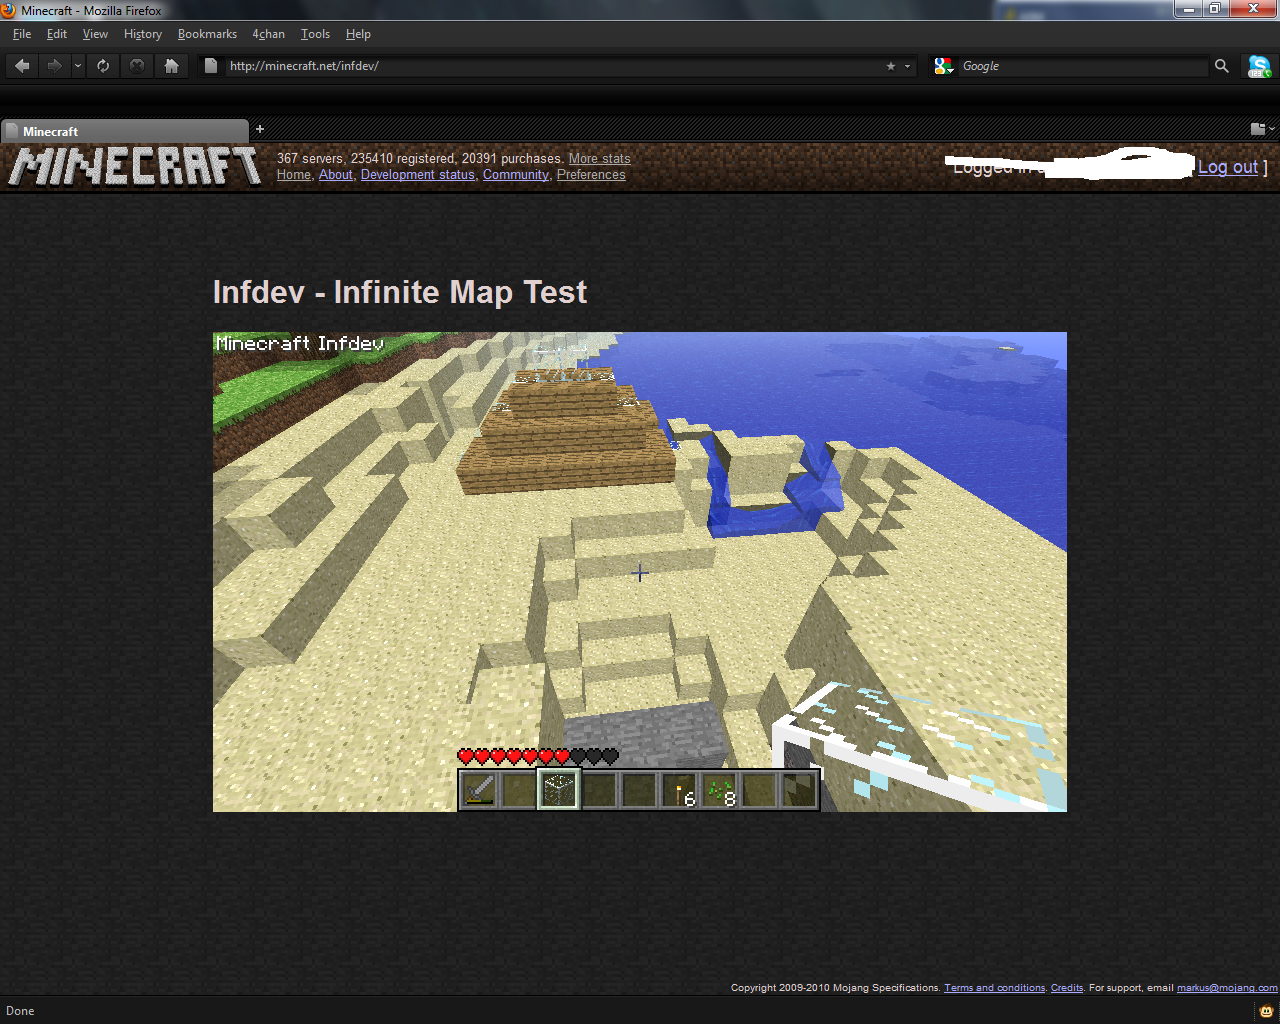Open the Tools menu
This screenshot has height=1024, width=1280.
[x=315, y=34]
